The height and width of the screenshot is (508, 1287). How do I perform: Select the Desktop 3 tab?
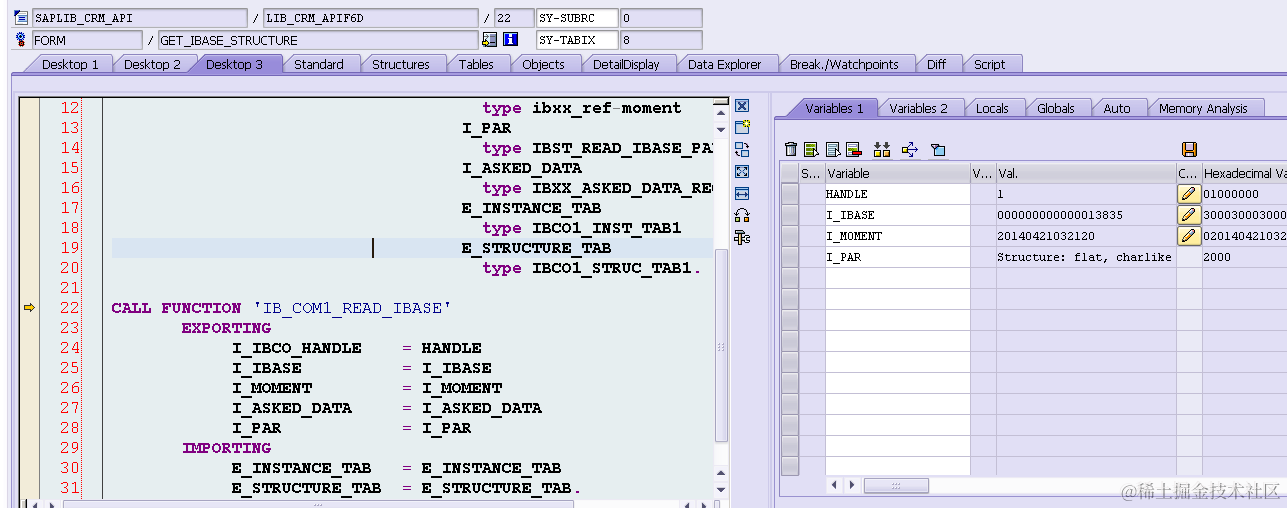(x=235, y=64)
